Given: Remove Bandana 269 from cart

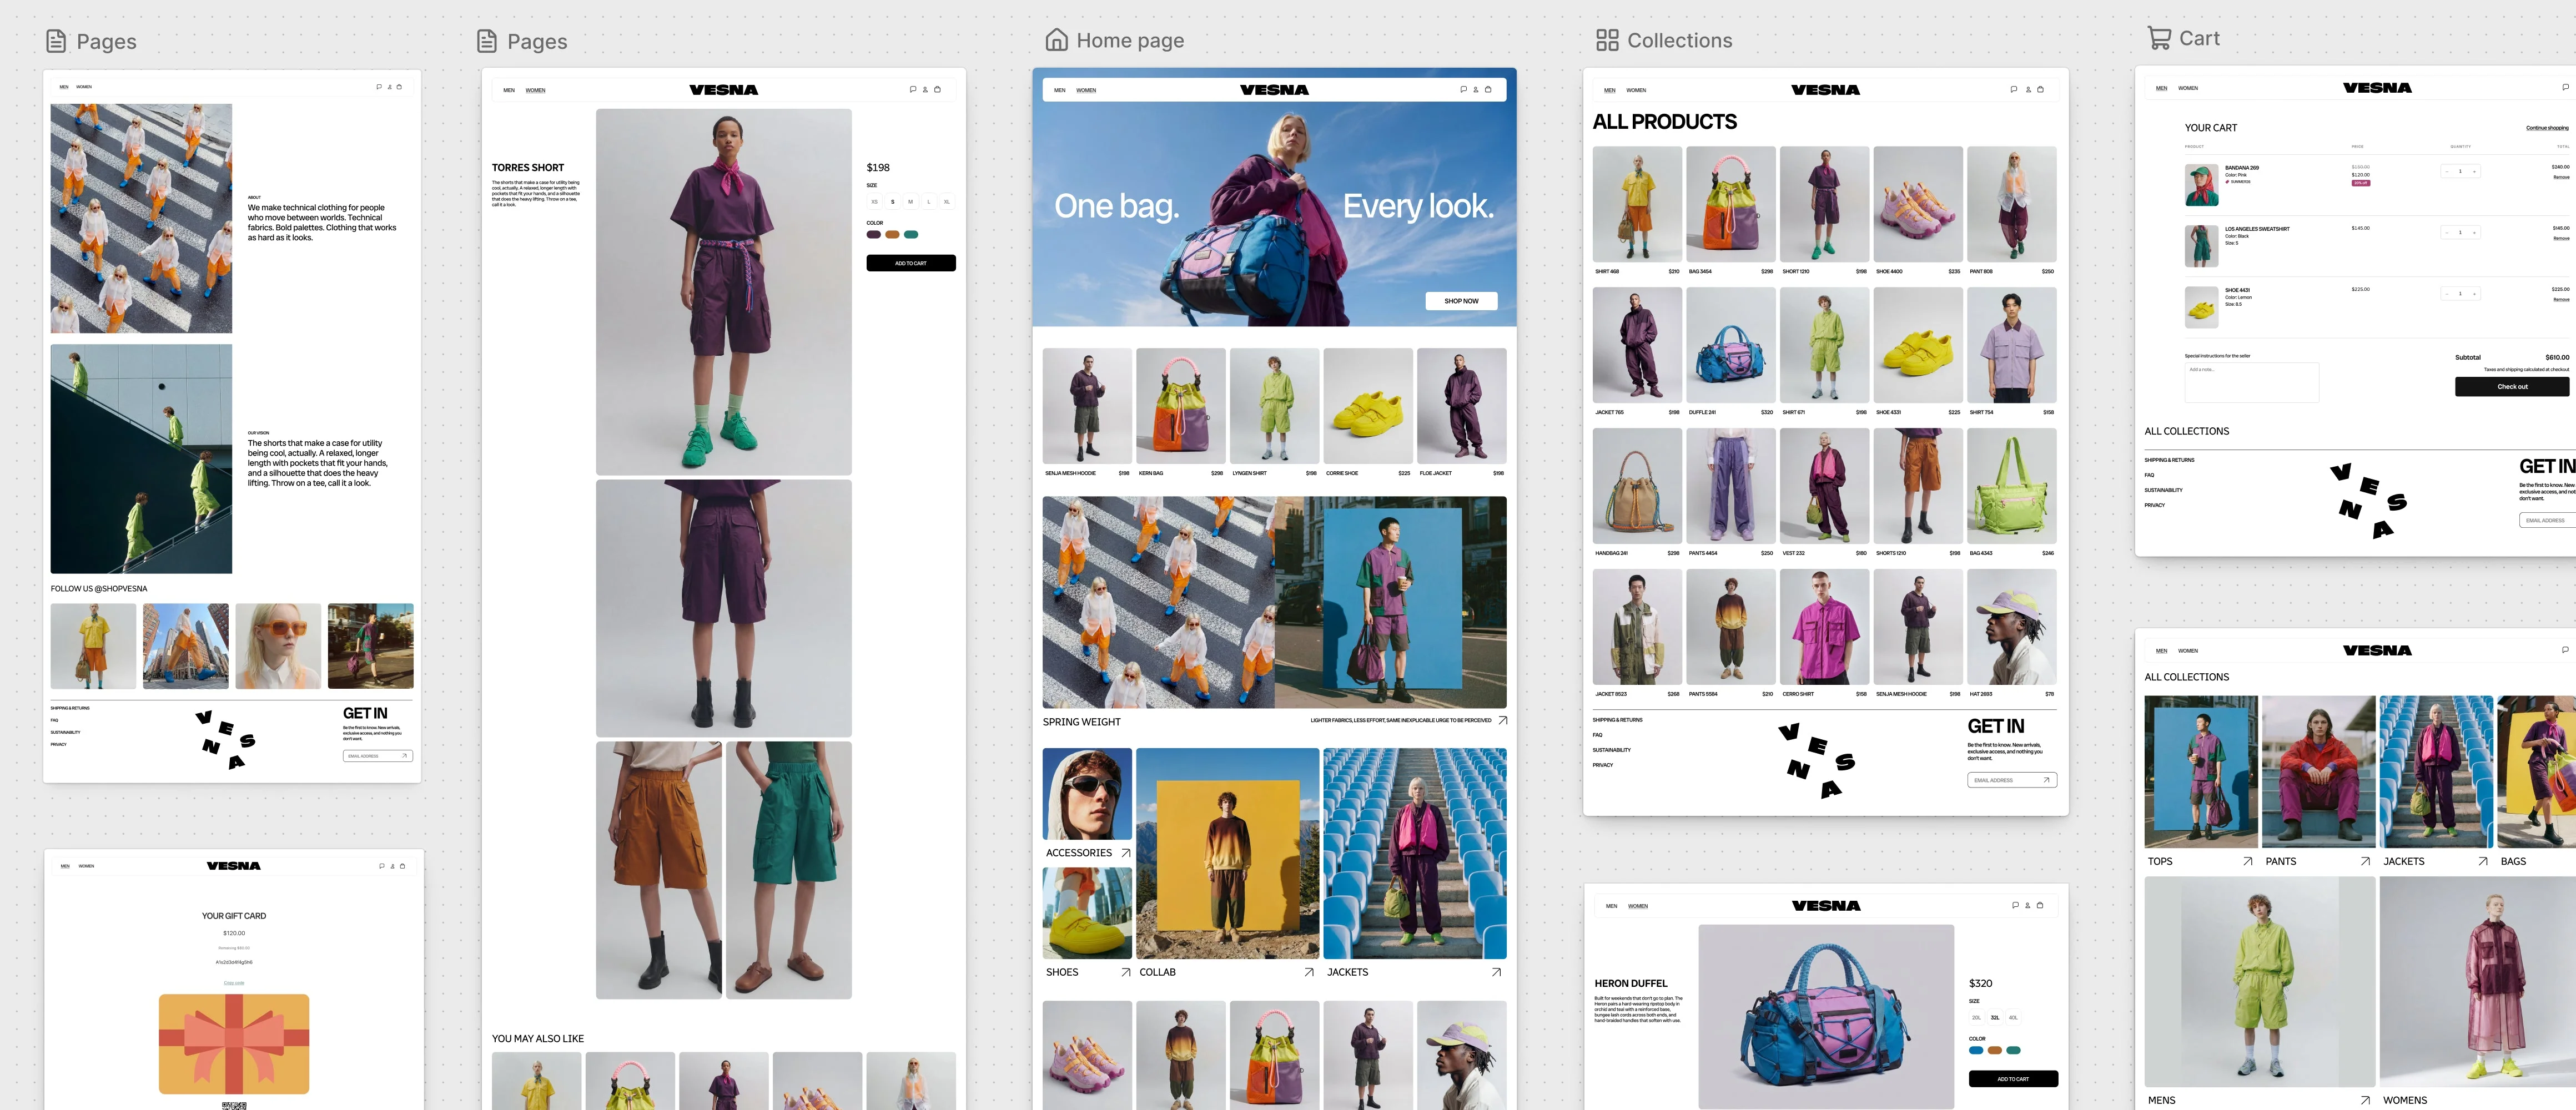Looking at the screenshot, I should [2561, 177].
